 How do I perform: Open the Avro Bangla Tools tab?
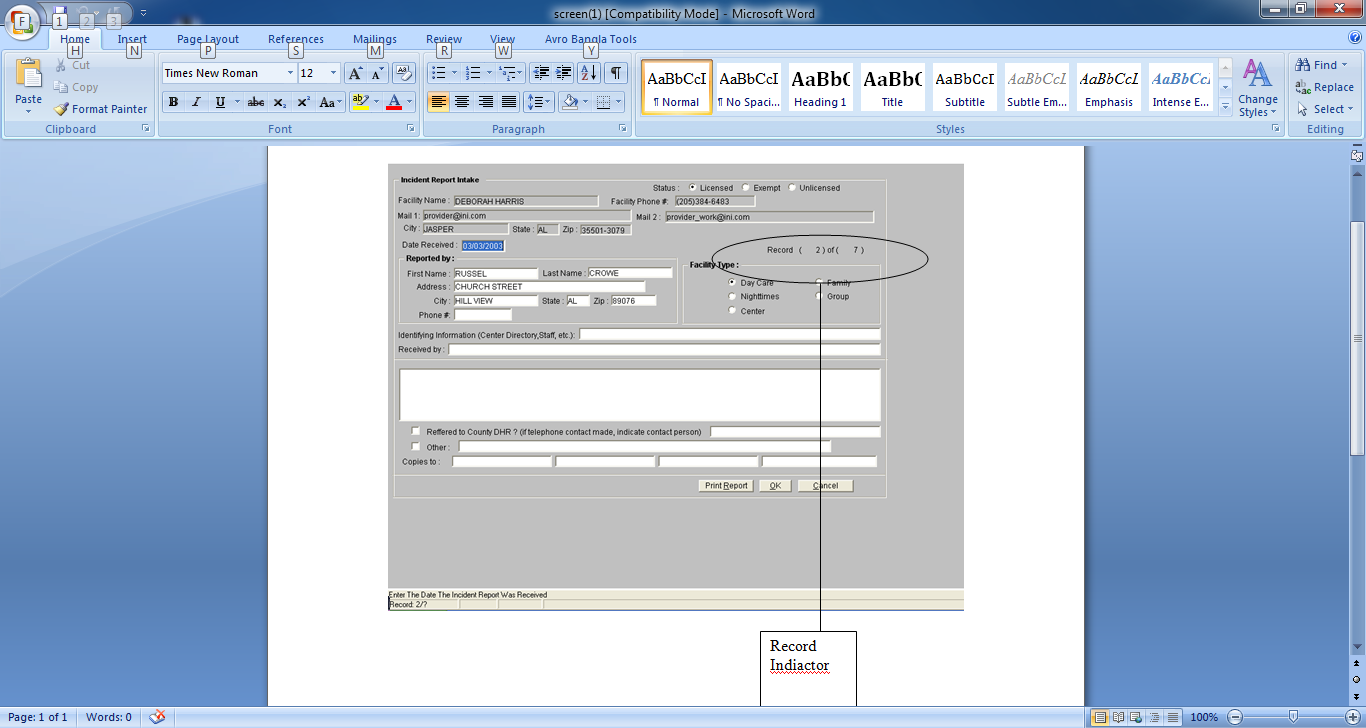591,39
